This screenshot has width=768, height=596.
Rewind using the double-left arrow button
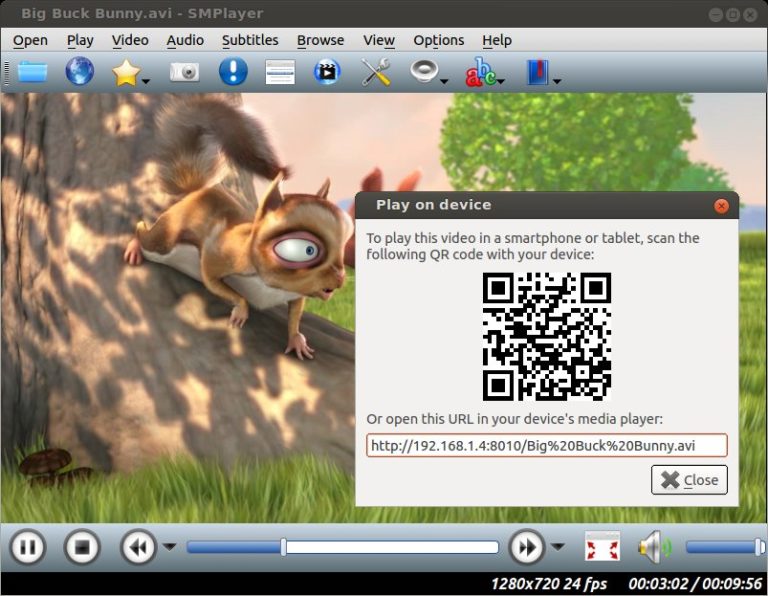click(x=139, y=547)
